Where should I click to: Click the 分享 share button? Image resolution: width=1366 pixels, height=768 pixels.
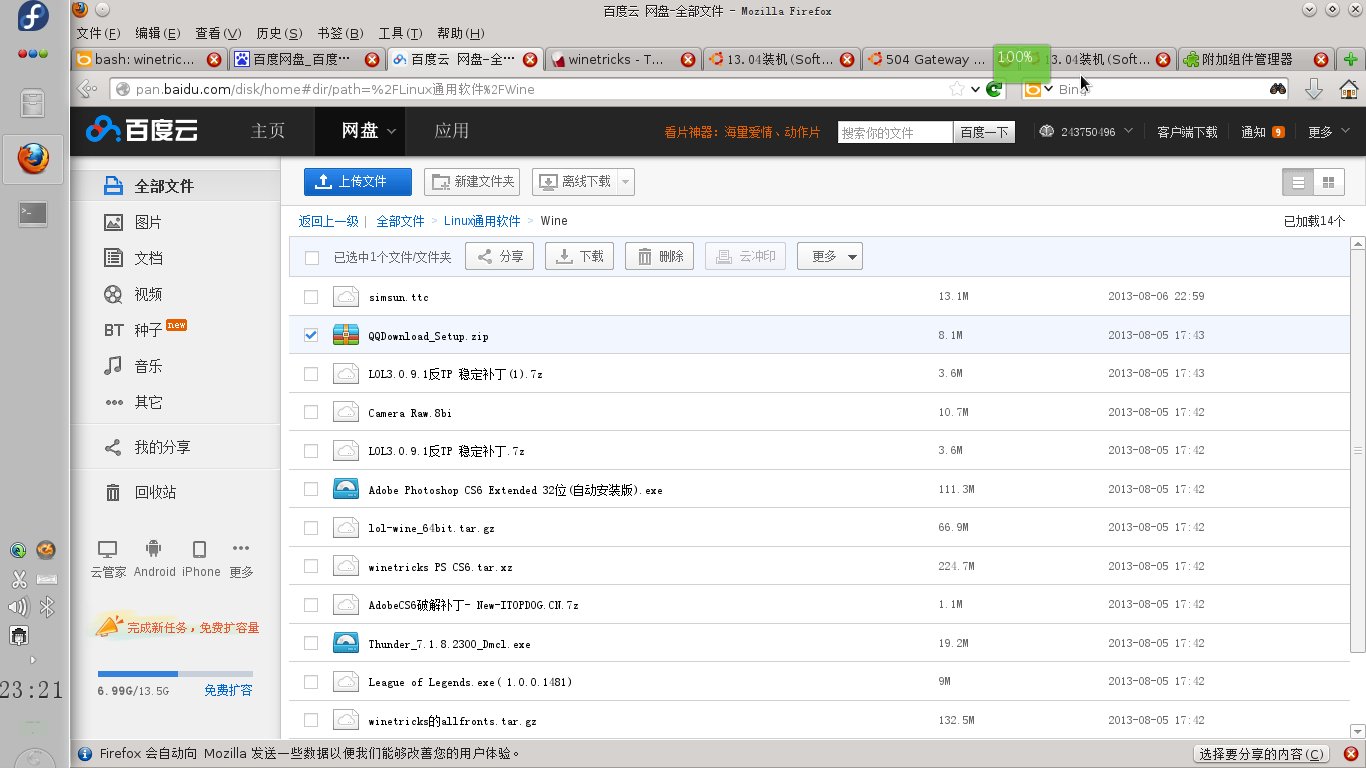500,256
